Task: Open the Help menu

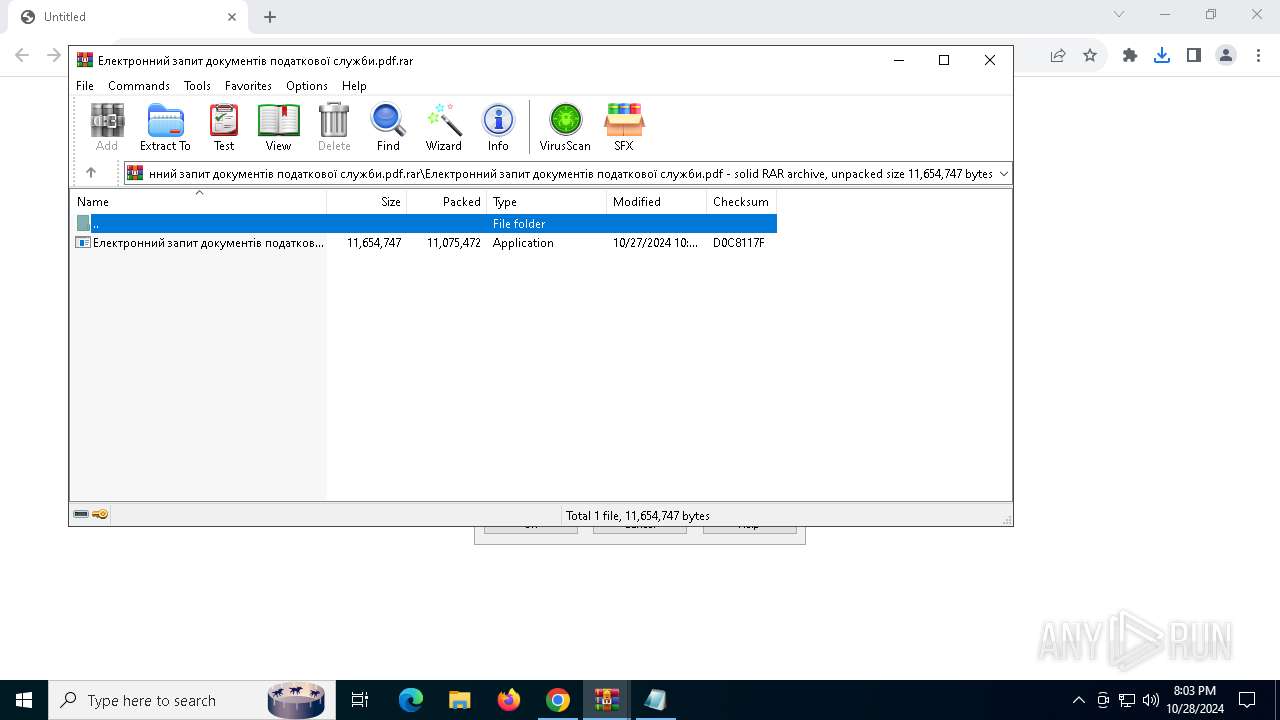Action: click(354, 86)
